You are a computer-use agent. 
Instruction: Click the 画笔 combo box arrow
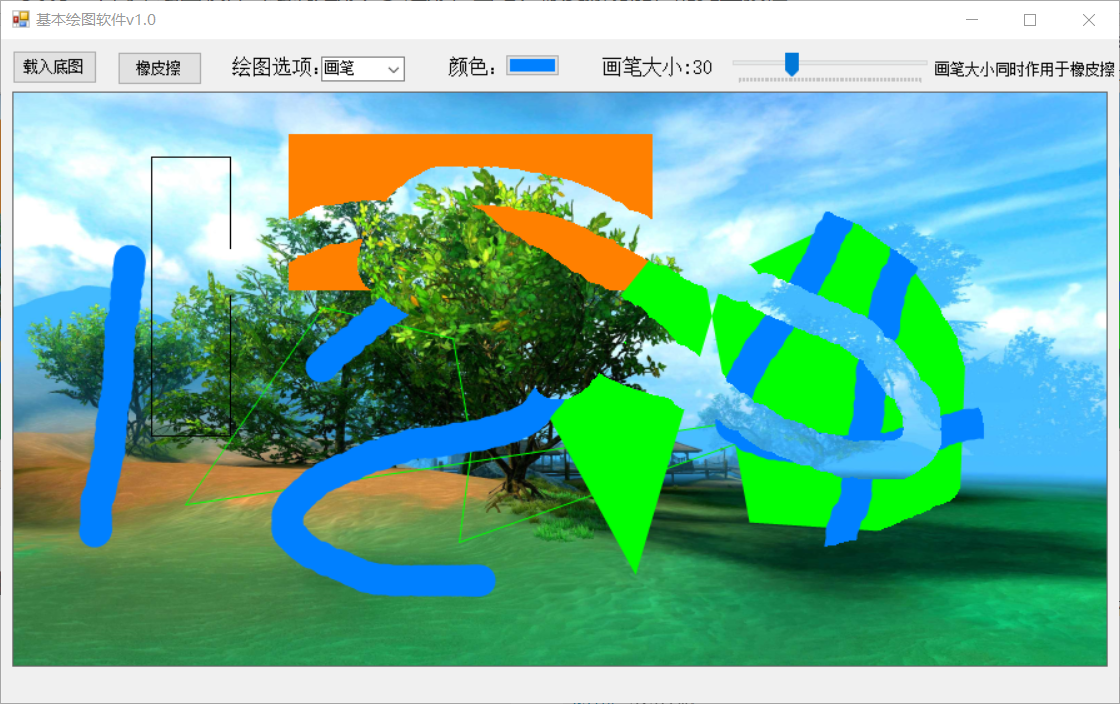coord(396,68)
